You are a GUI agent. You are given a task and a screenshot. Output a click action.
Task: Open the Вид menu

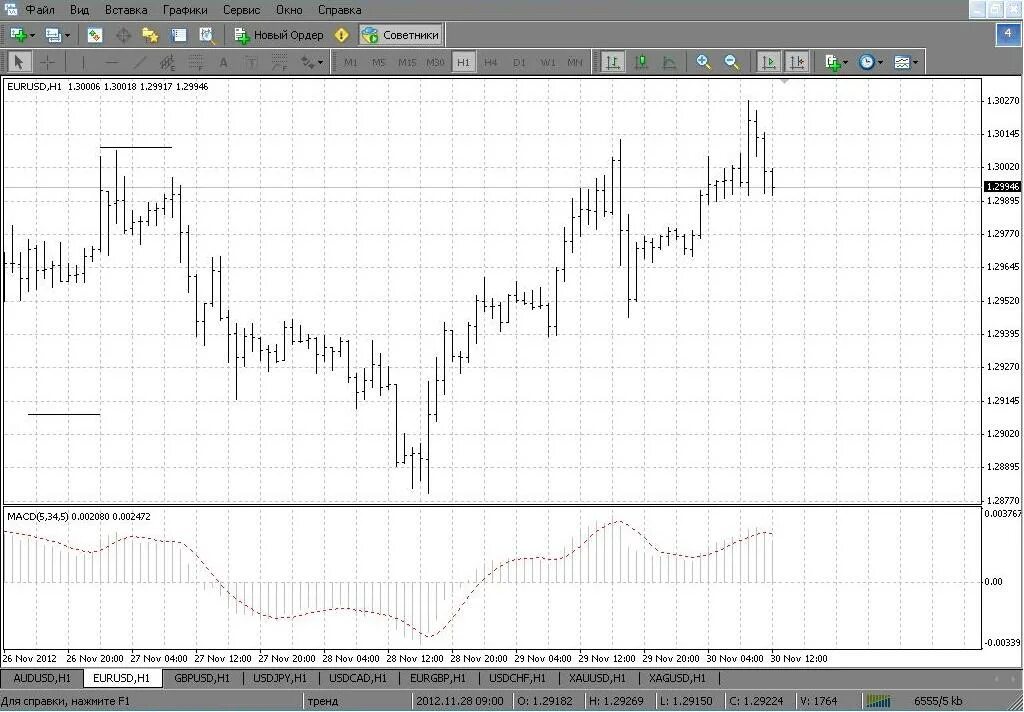click(x=79, y=10)
